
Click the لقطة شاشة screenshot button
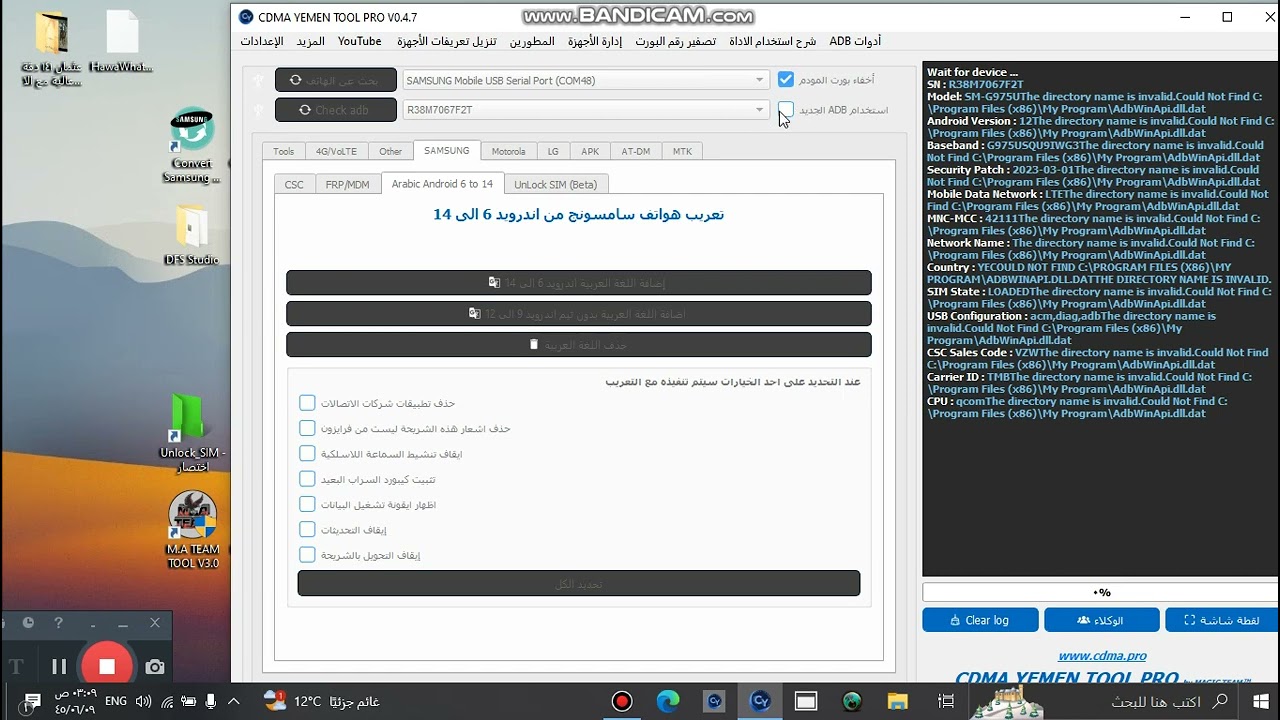click(1222, 620)
